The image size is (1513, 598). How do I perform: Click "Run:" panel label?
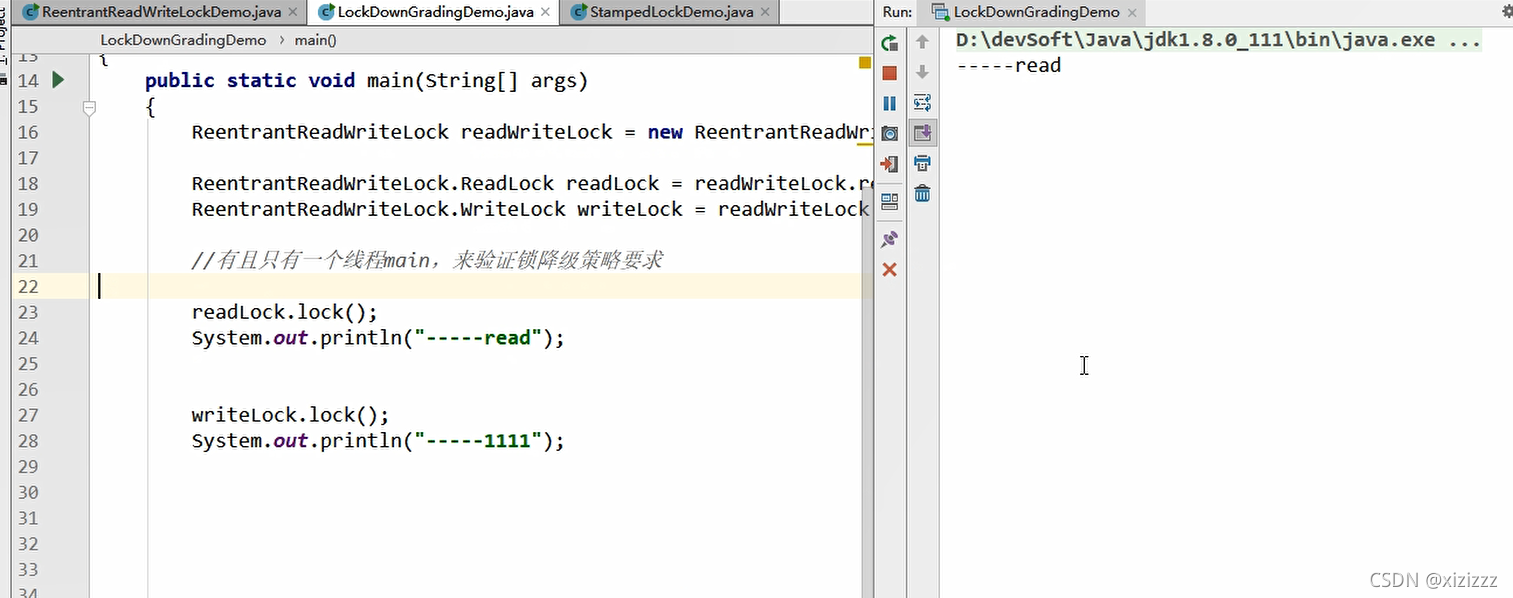897,12
